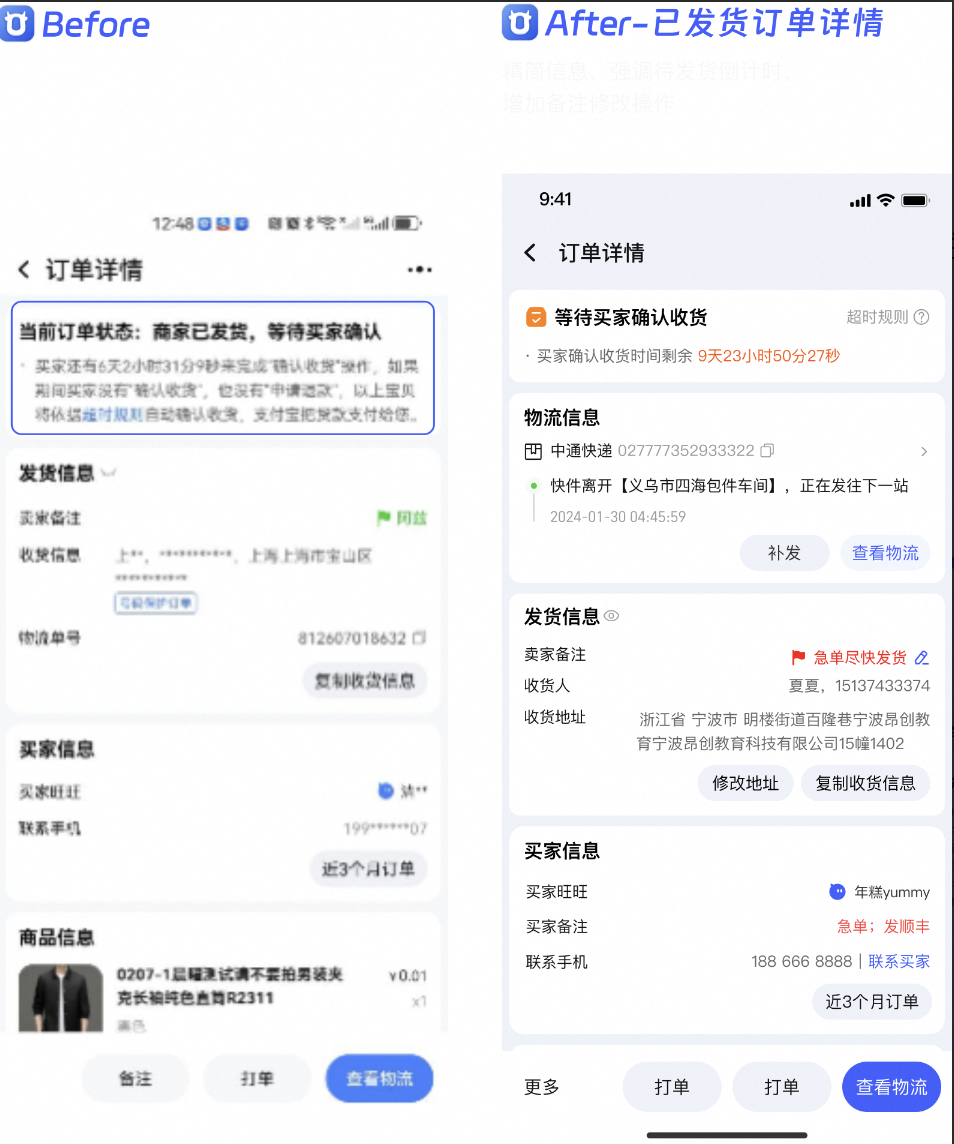Click the Wangwang icon in Before 买家旺旺 row
This screenshot has height=1144, width=954.
point(386,790)
